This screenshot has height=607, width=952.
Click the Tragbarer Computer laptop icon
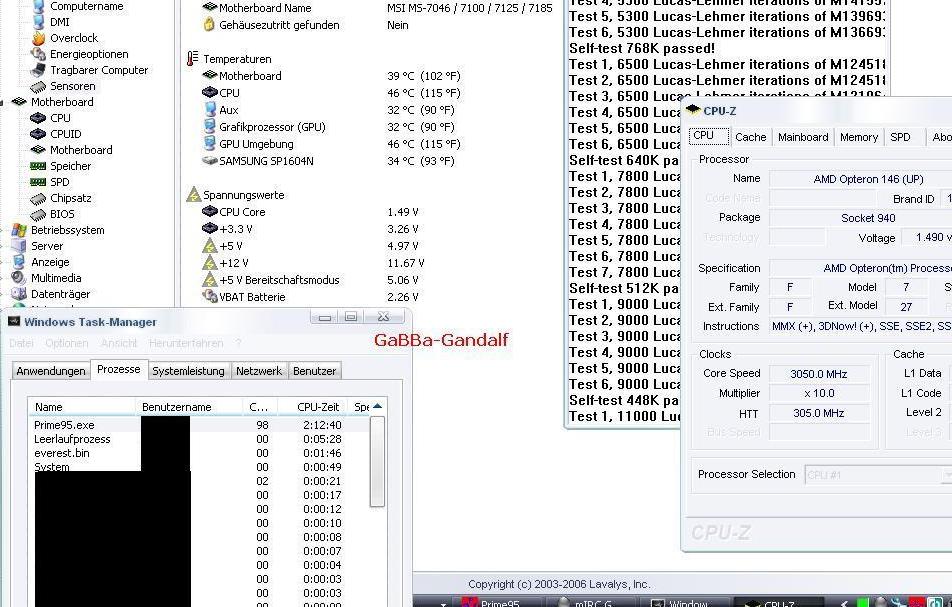[38, 70]
